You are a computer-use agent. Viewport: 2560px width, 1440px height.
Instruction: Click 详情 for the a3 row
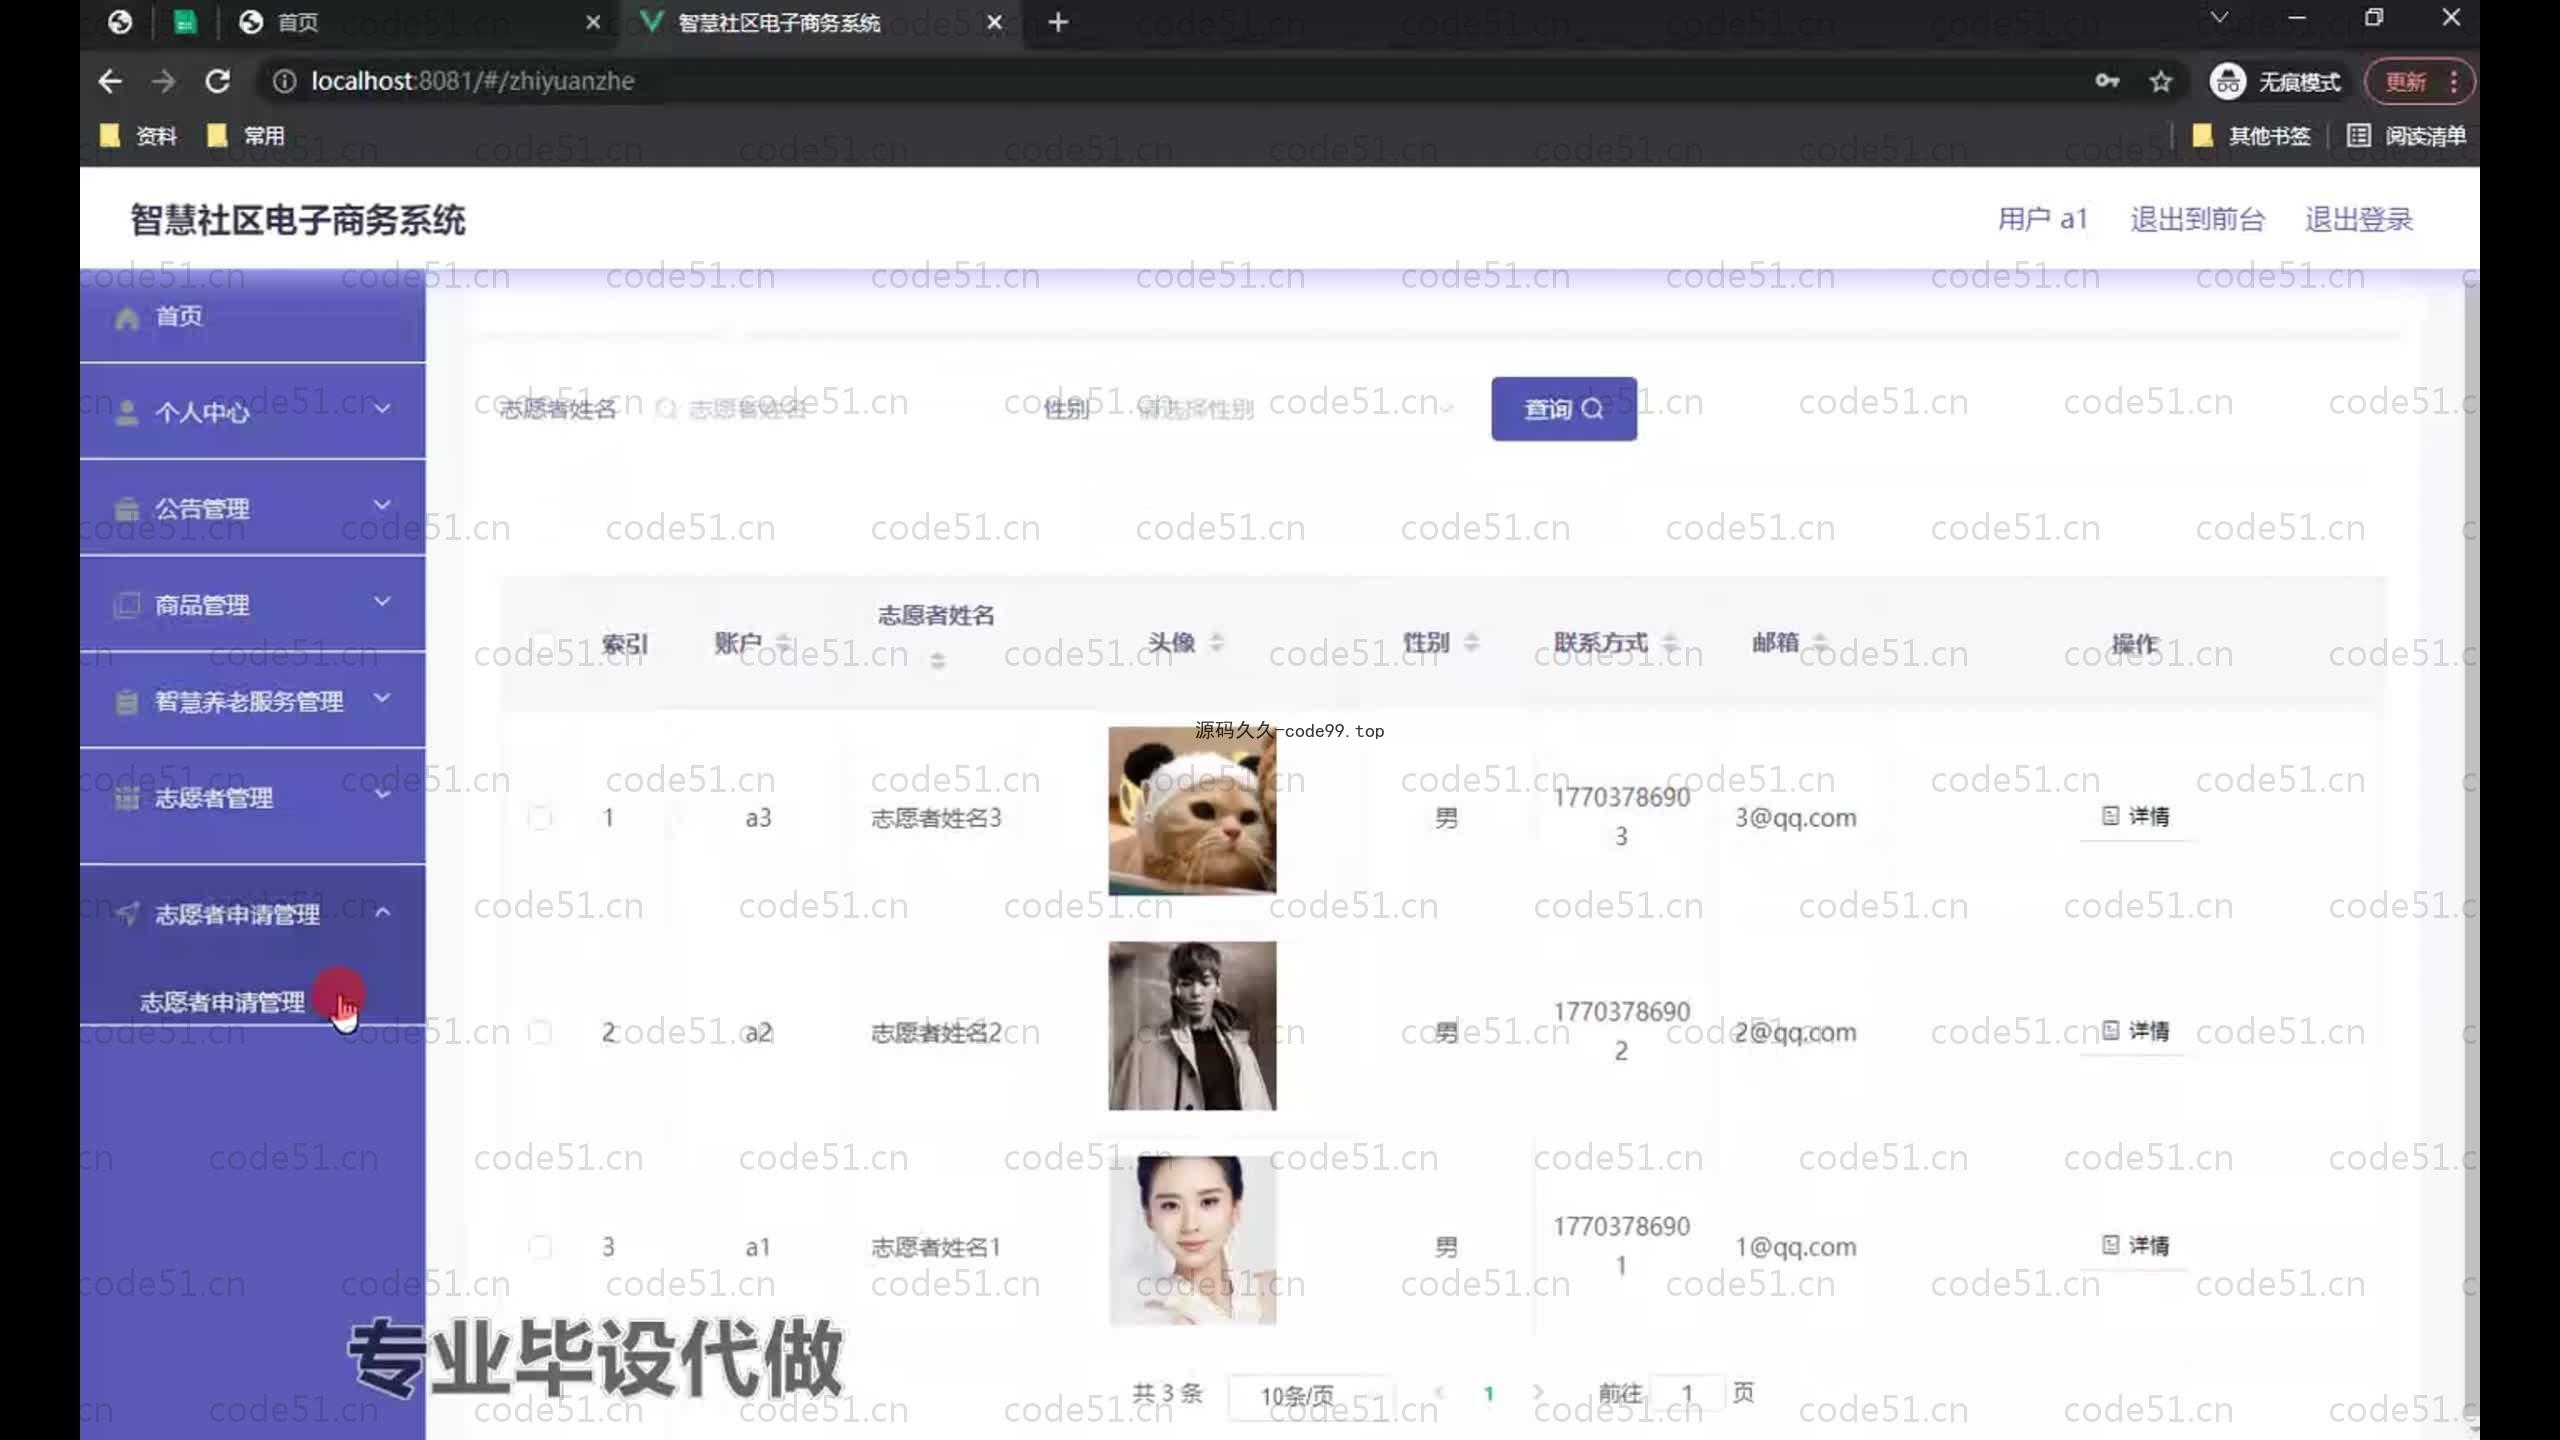(2136, 816)
